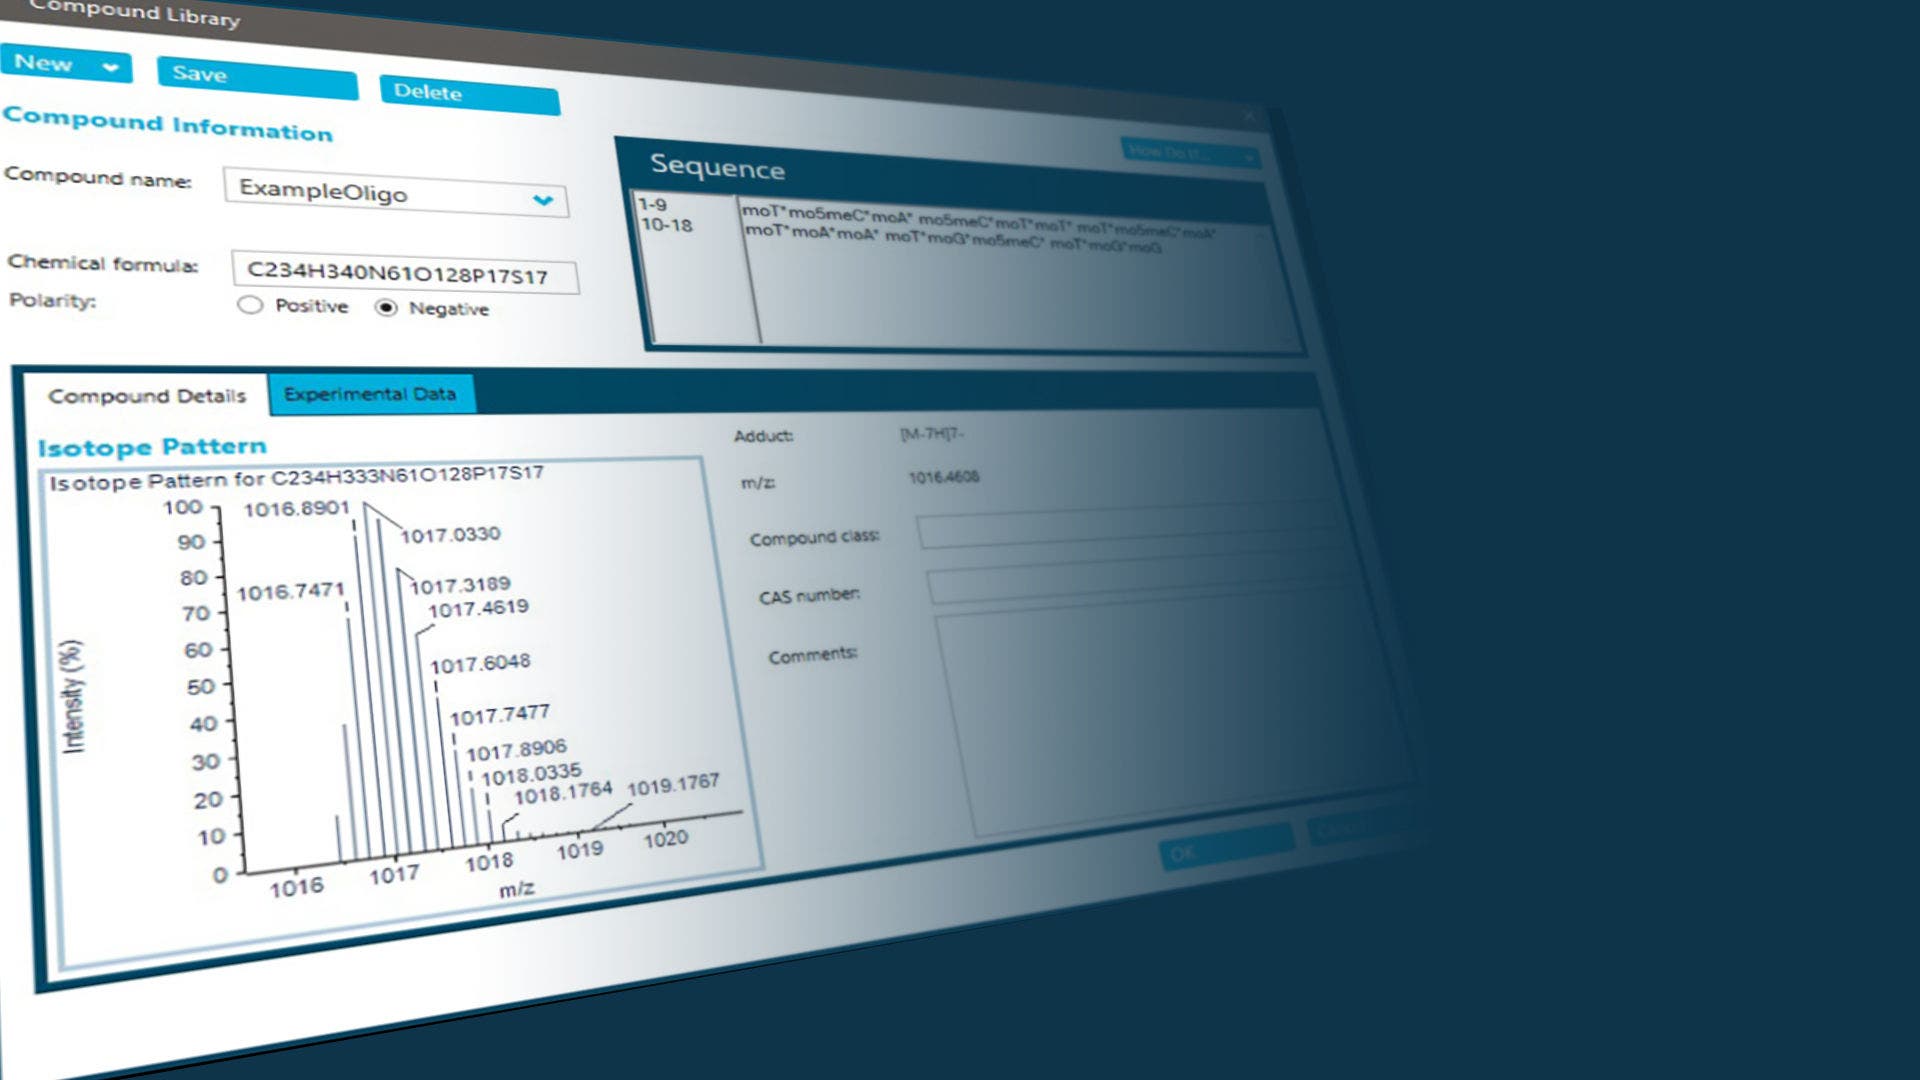This screenshot has width=1920, height=1080.
Task: Open the New button dropdown arrow
Action: [111, 68]
